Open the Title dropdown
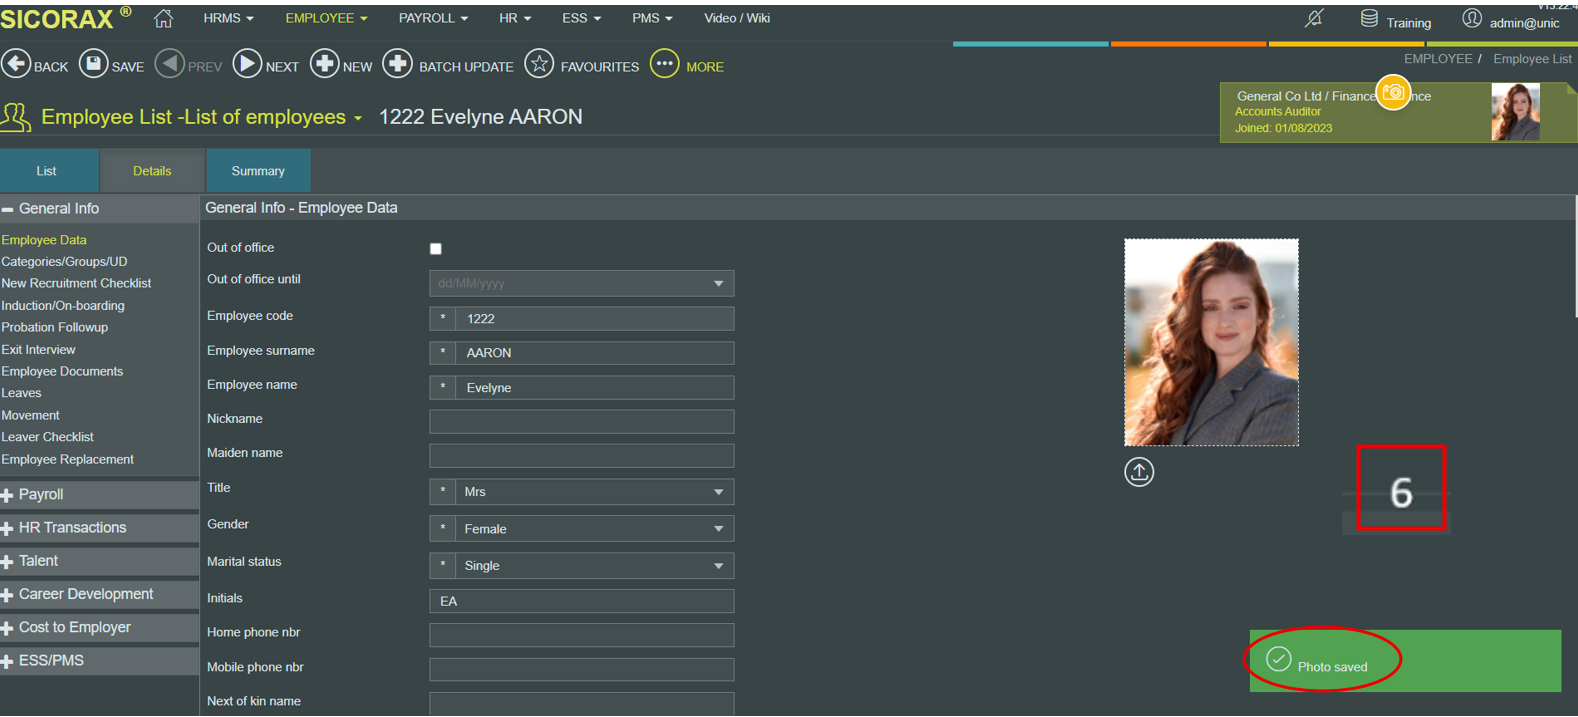1578x717 pixels. coord(718,492)
